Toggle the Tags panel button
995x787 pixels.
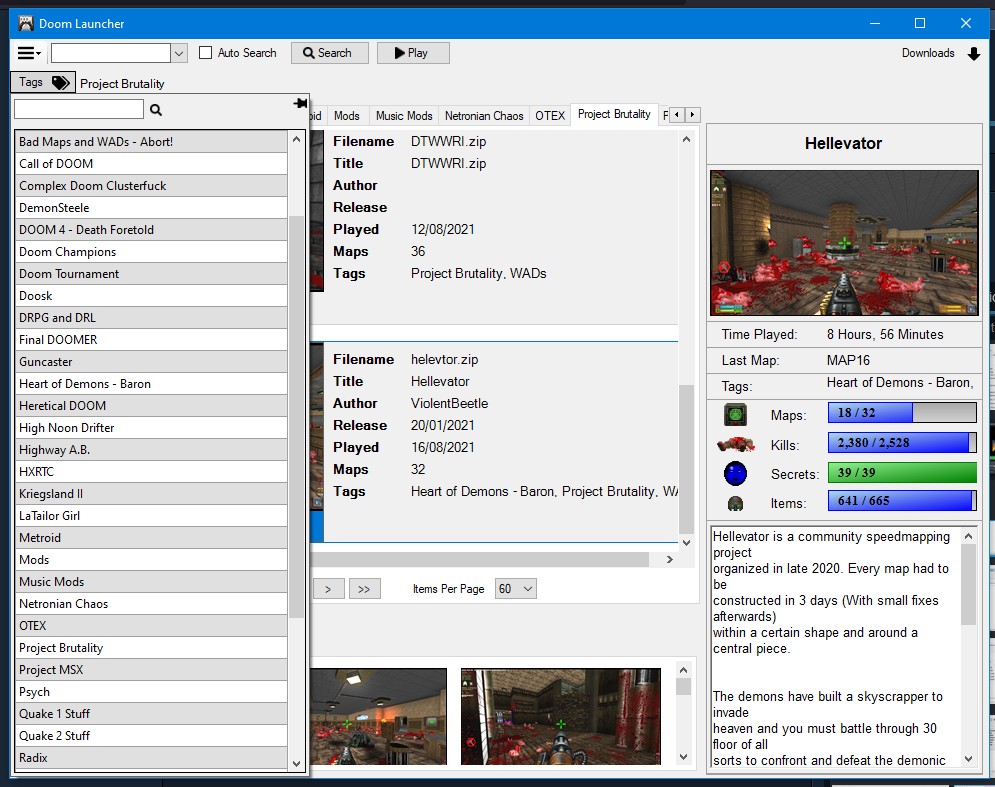[43, 83]
